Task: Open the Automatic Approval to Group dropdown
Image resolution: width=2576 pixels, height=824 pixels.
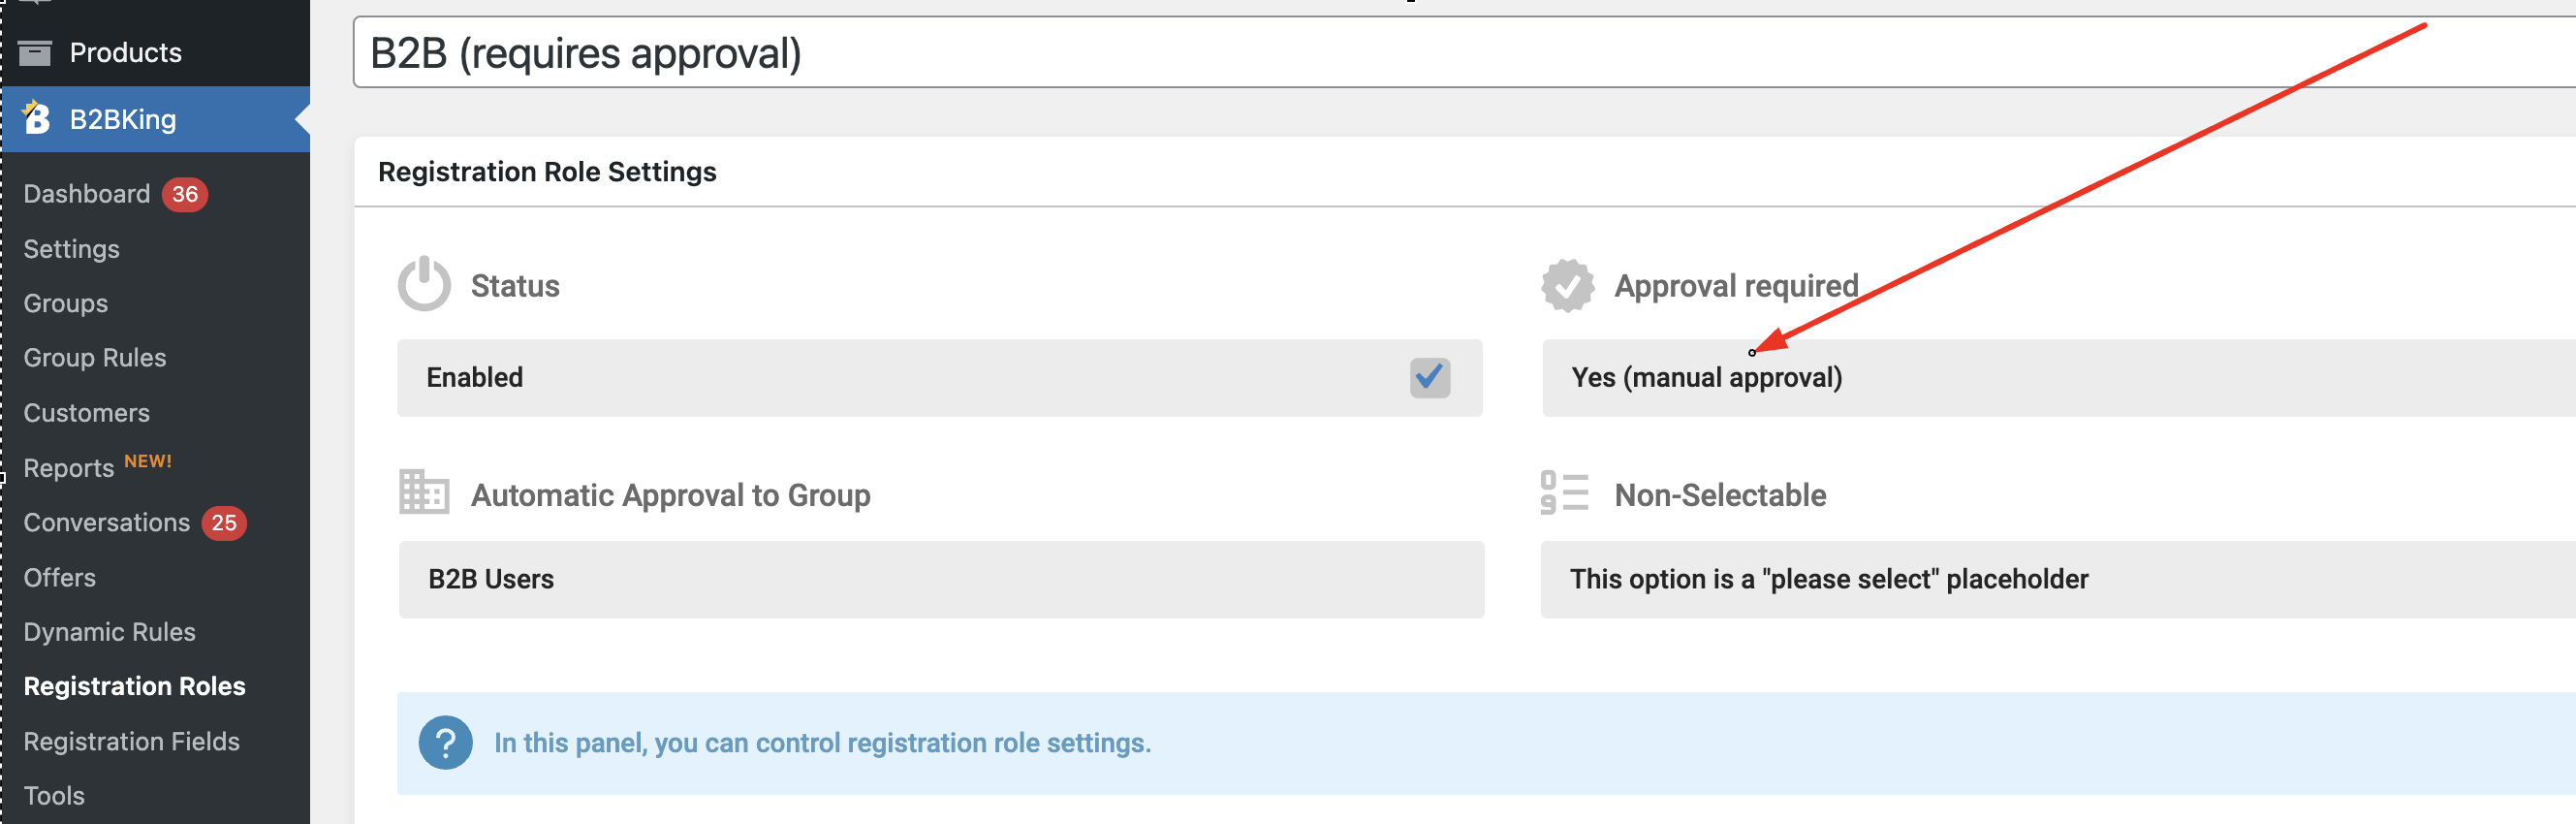Action: (941, 579)
